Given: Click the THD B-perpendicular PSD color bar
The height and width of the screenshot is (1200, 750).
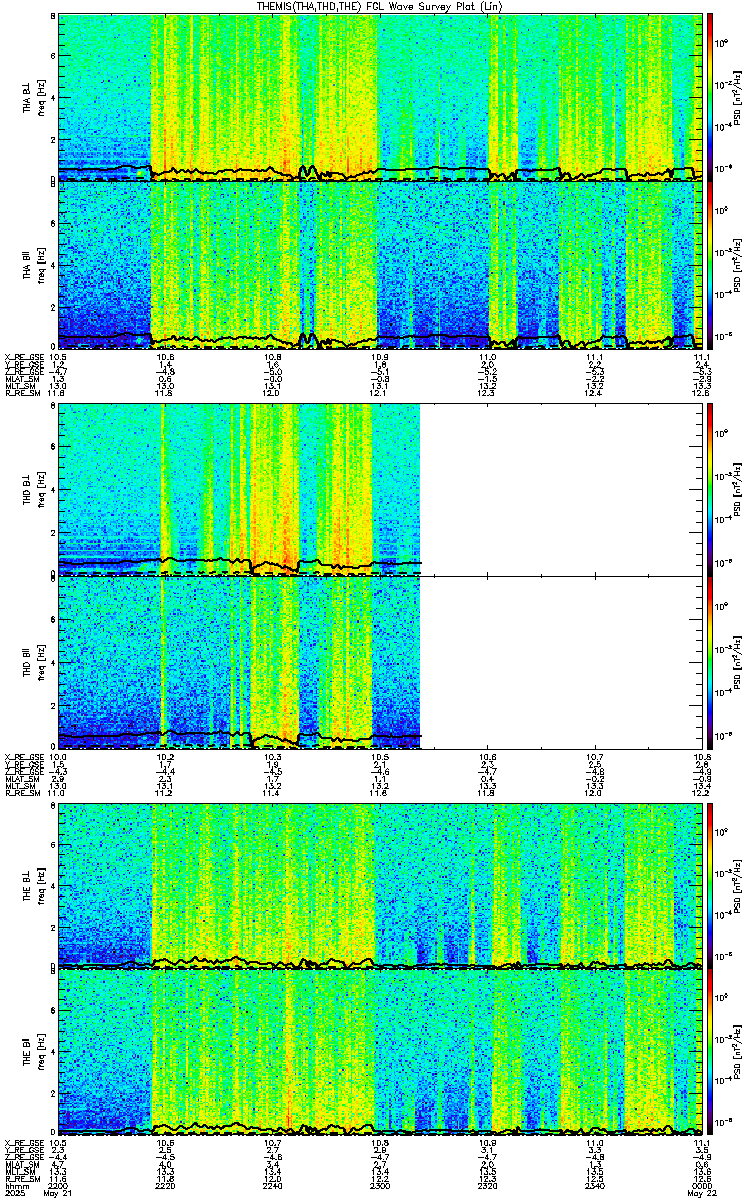Looking at the screenshot, I should point(709,490).
